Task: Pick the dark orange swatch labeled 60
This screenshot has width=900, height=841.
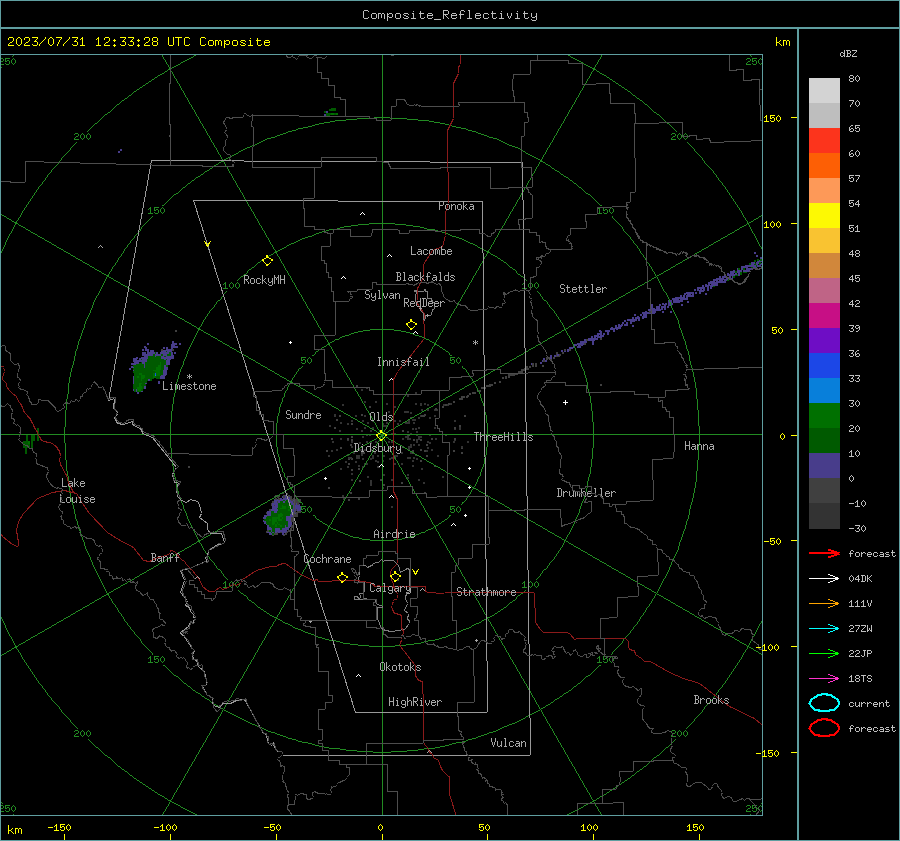Action: [x=824, y=165]
